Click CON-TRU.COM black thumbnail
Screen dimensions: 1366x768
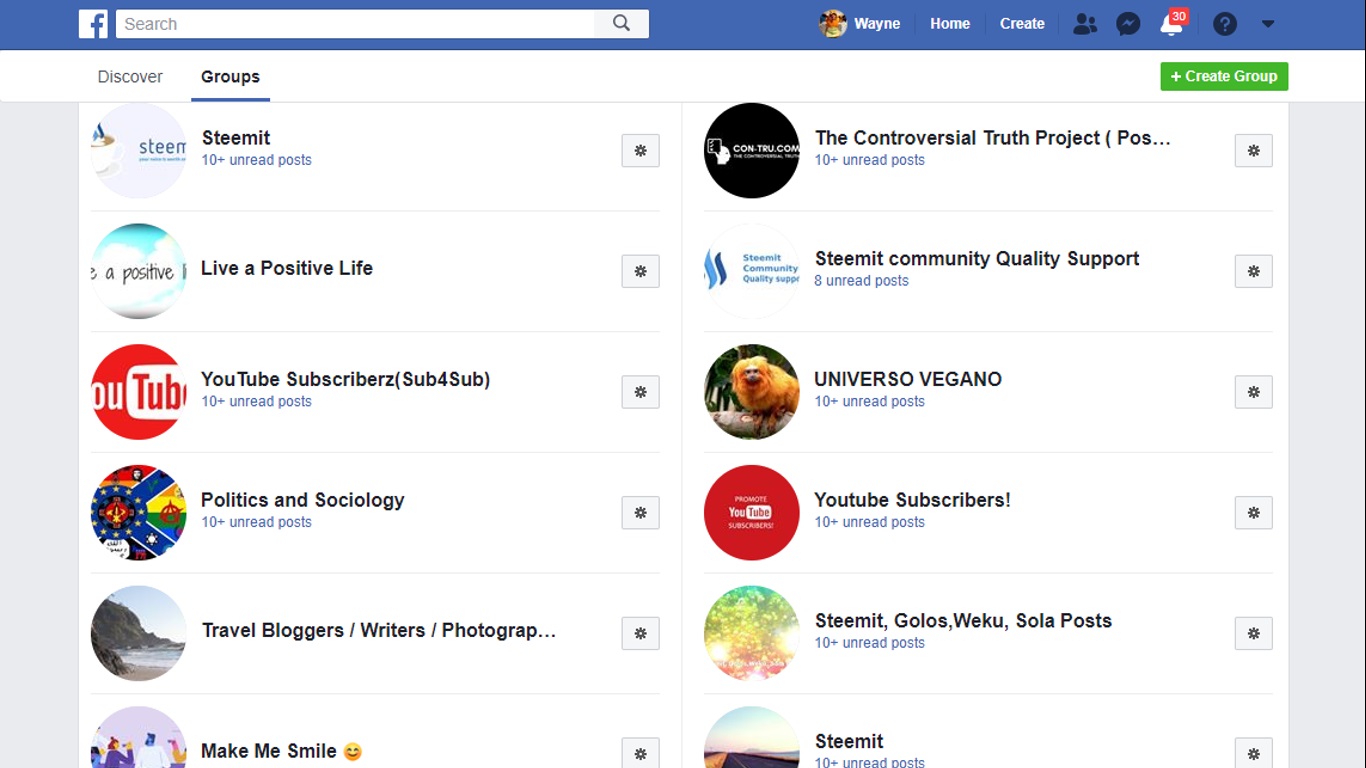tap(752, 150)
